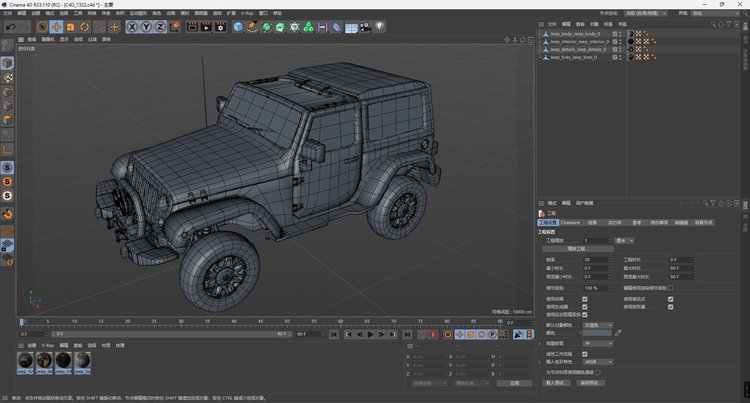The image size is (750, 403).
Task: Add a Light bulb object
Action: [379, 27]
